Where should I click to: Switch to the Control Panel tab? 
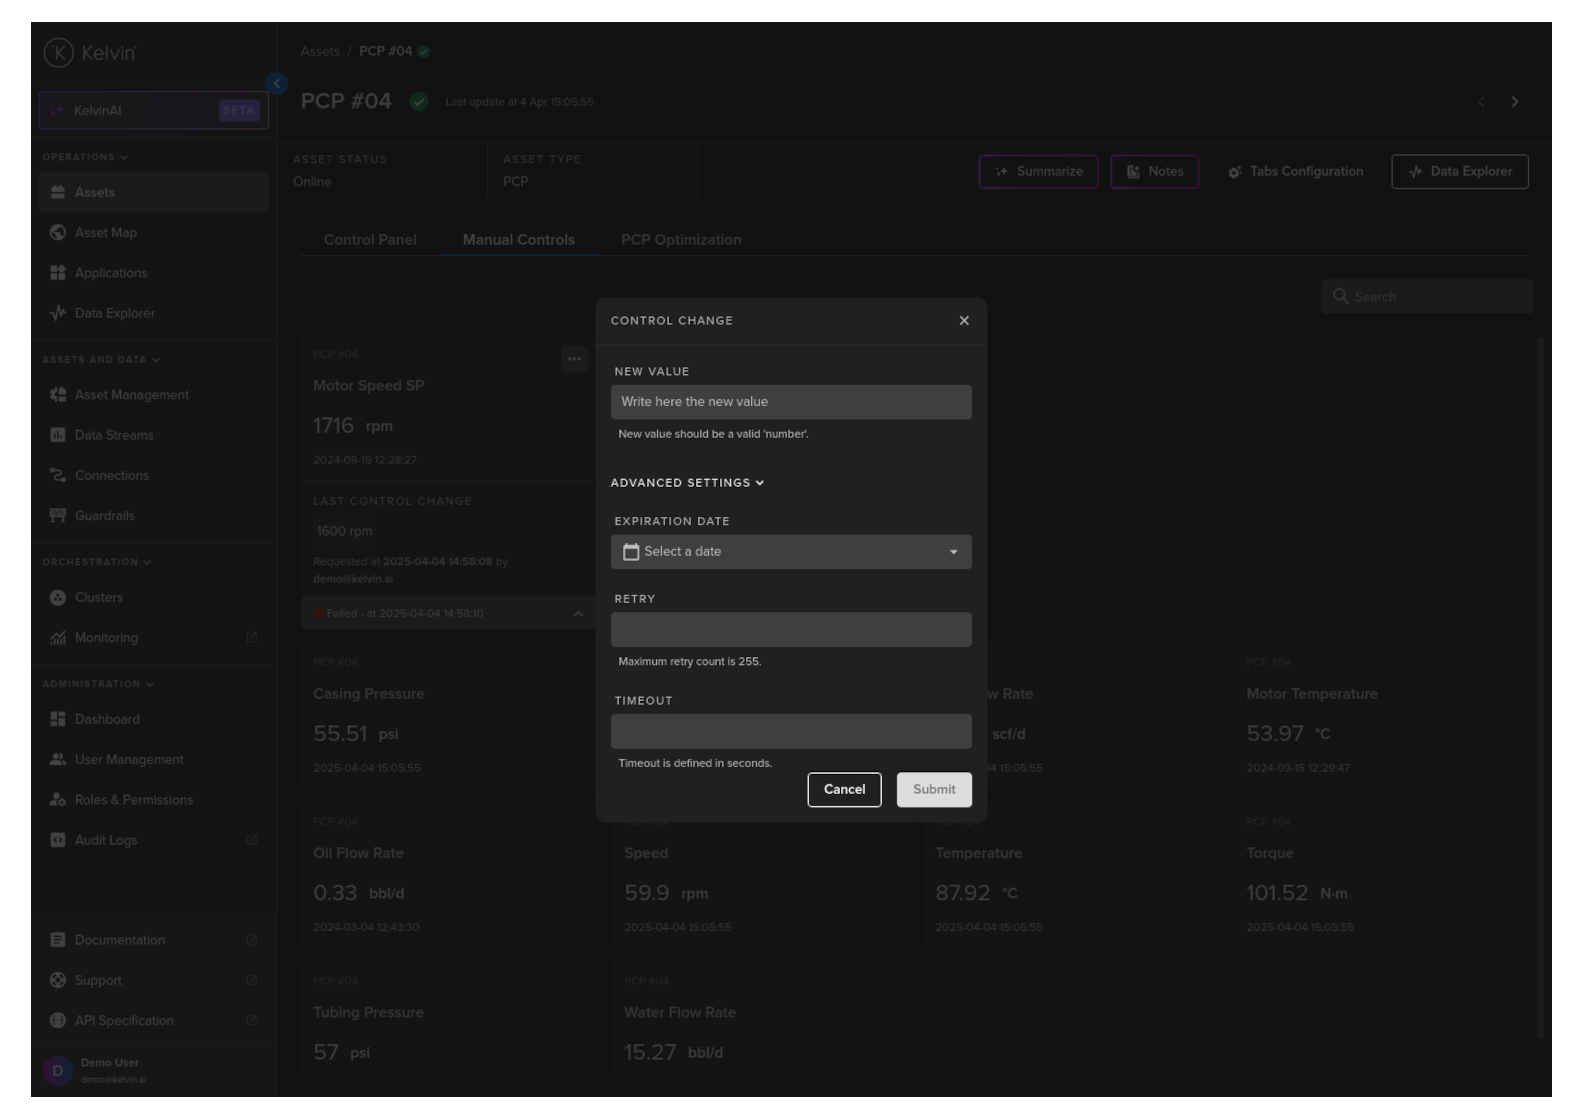(370, 240)
